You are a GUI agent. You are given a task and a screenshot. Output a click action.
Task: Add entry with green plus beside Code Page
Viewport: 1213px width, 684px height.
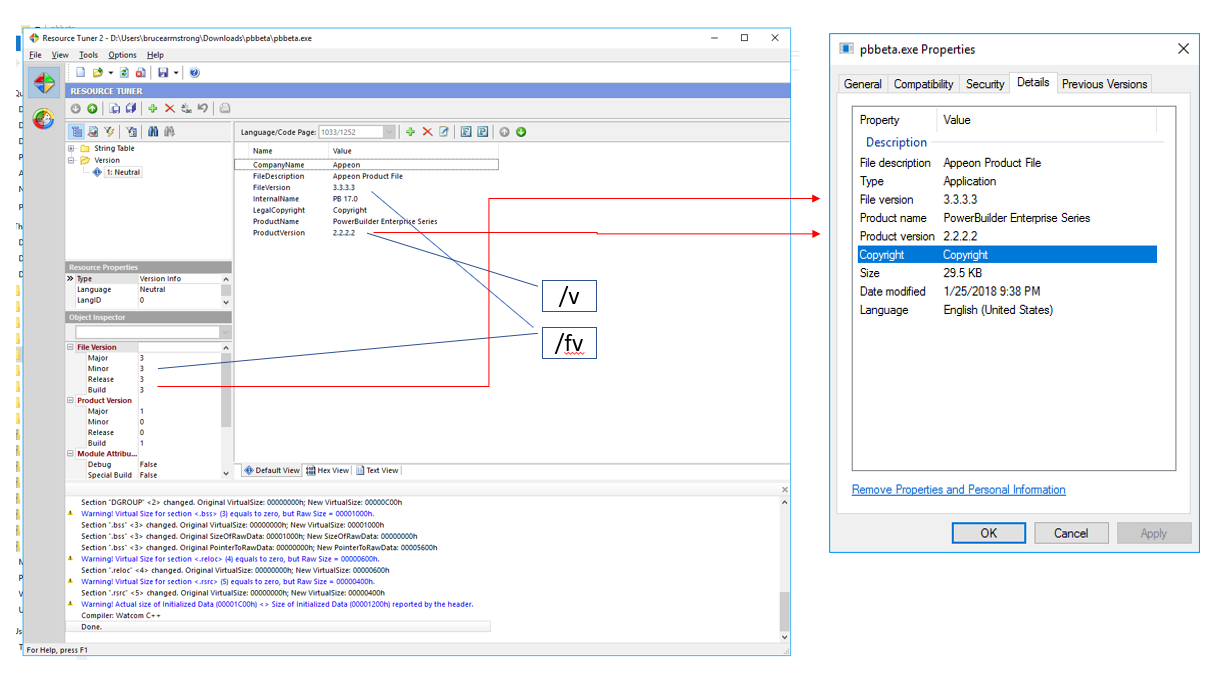tap(410, 132)
